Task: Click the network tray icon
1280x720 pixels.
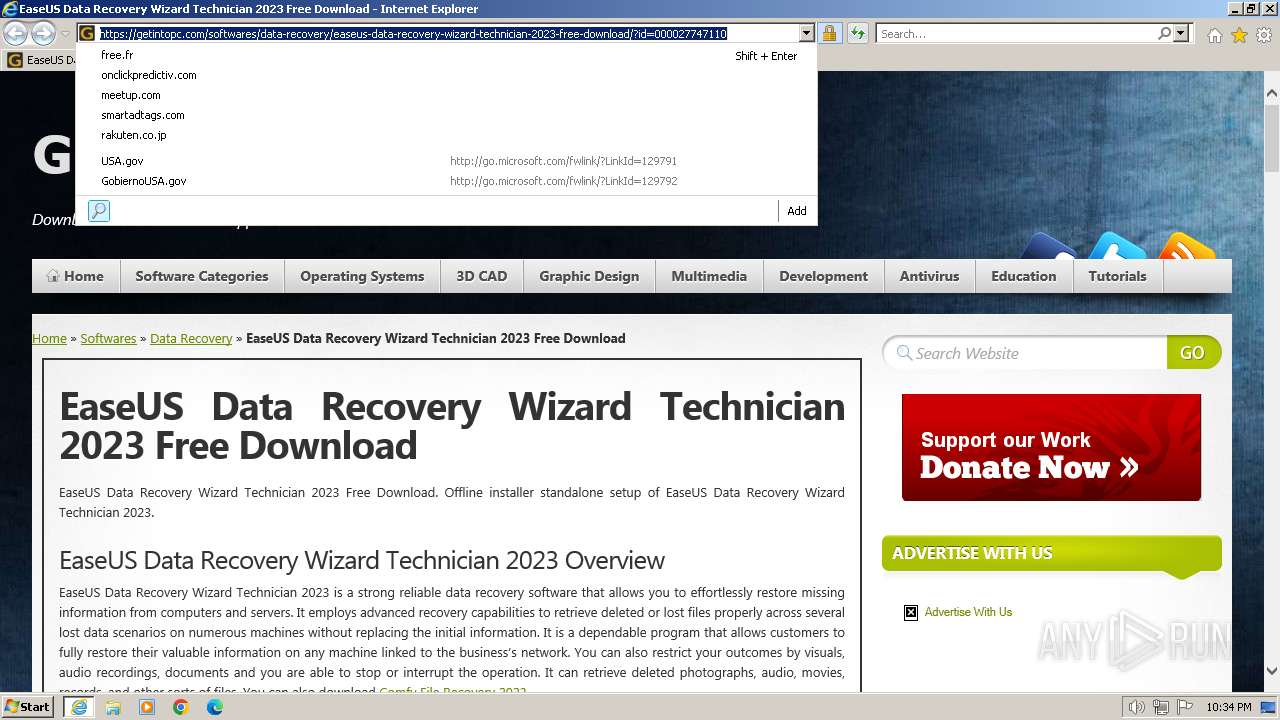Action: pyautogui.click(x=1161, y=707)
